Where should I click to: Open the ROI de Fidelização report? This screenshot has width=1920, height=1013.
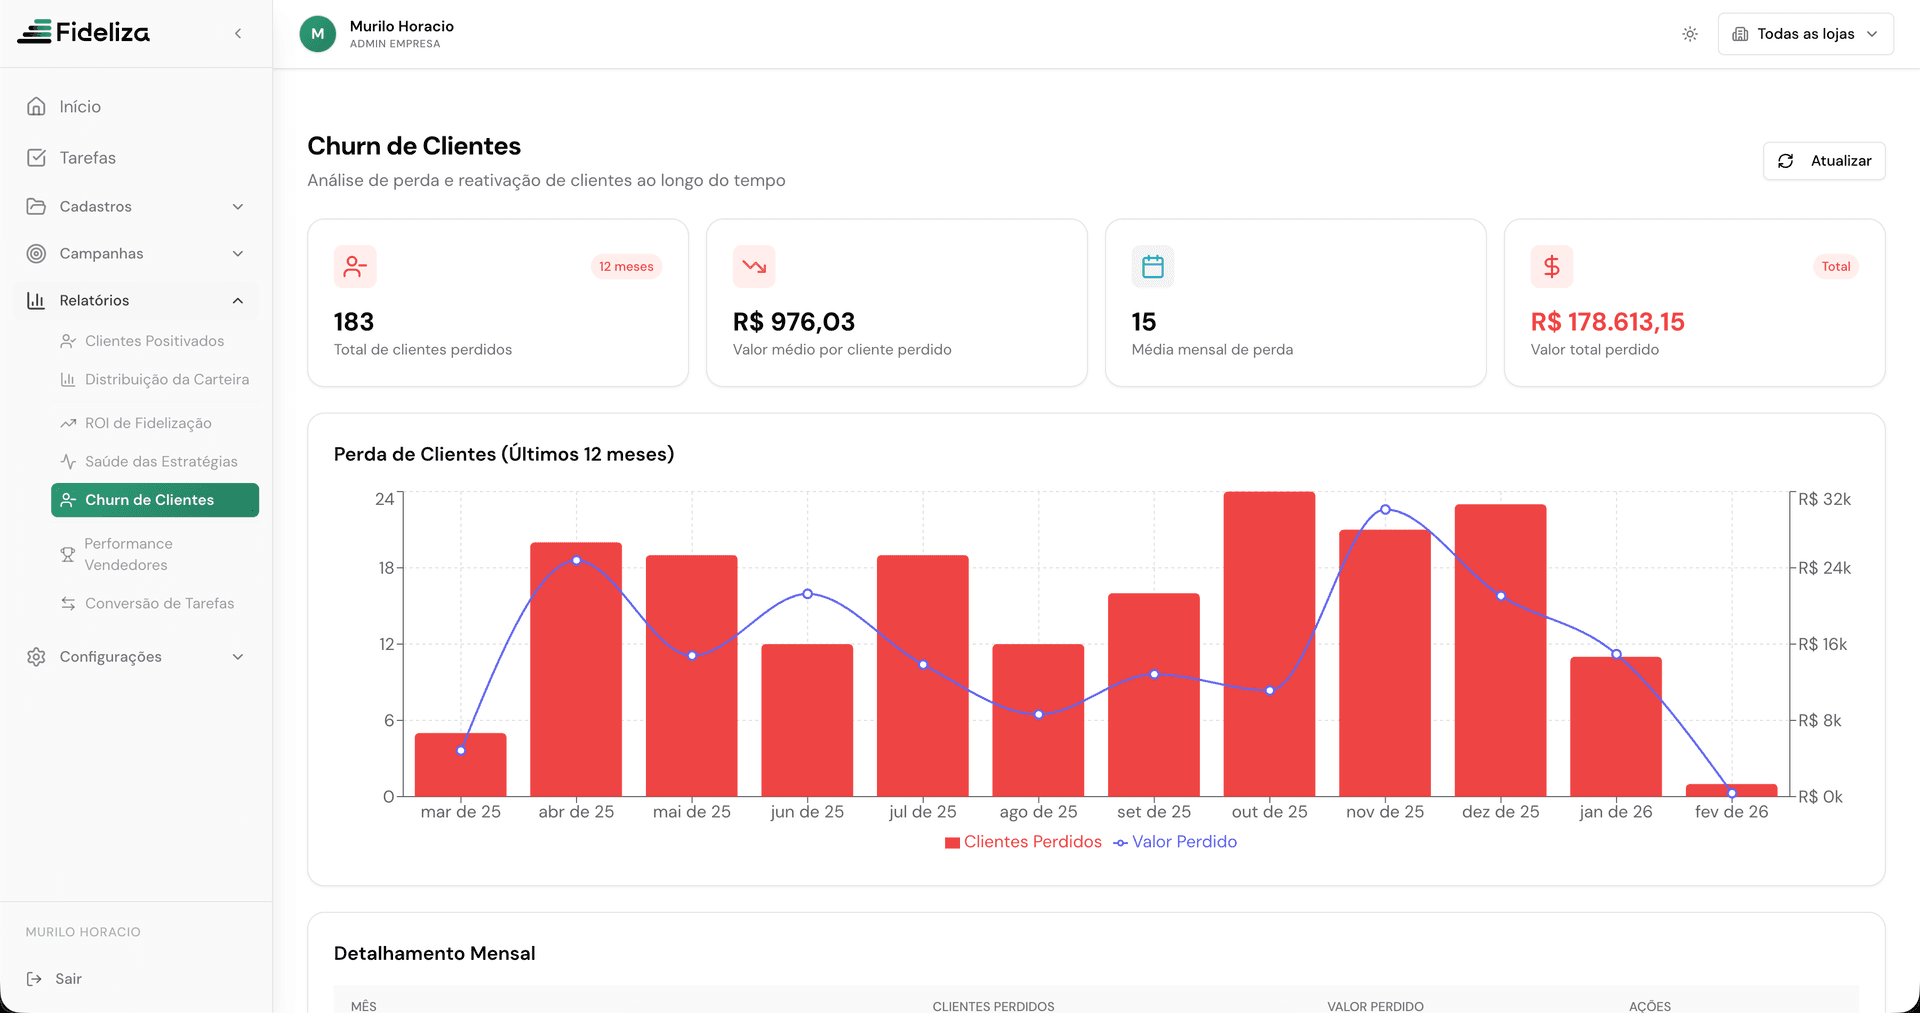coord(148,423)
